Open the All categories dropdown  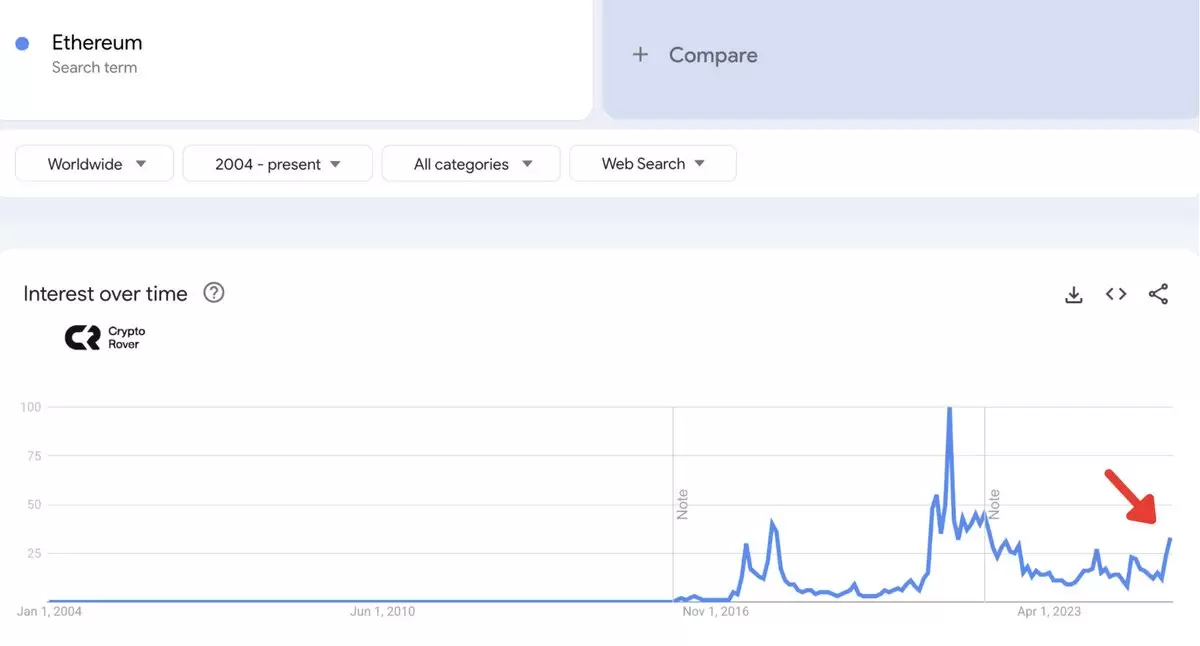coord(471,164)
